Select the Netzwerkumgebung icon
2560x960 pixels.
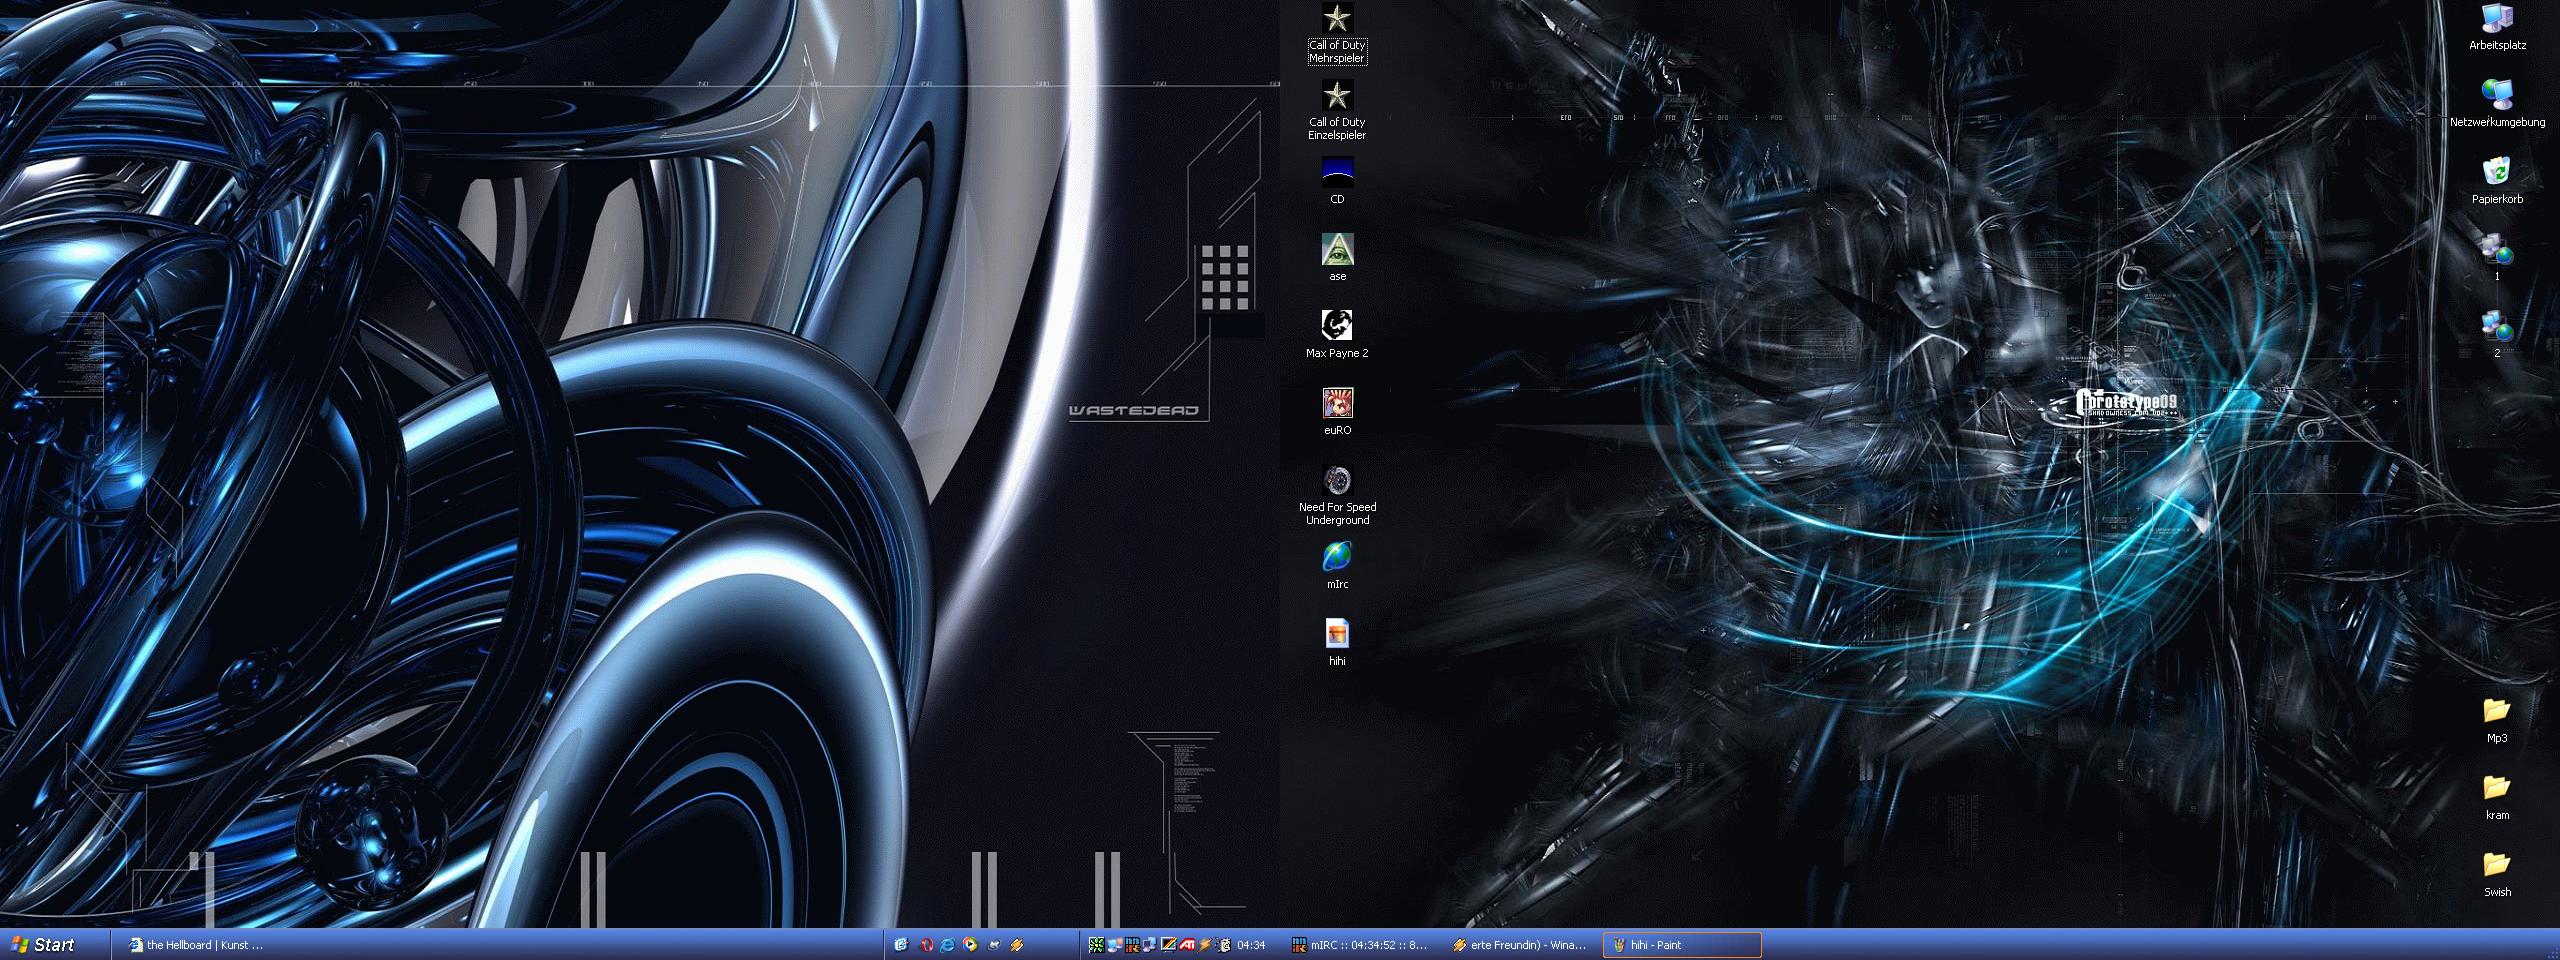[2497, 96]
